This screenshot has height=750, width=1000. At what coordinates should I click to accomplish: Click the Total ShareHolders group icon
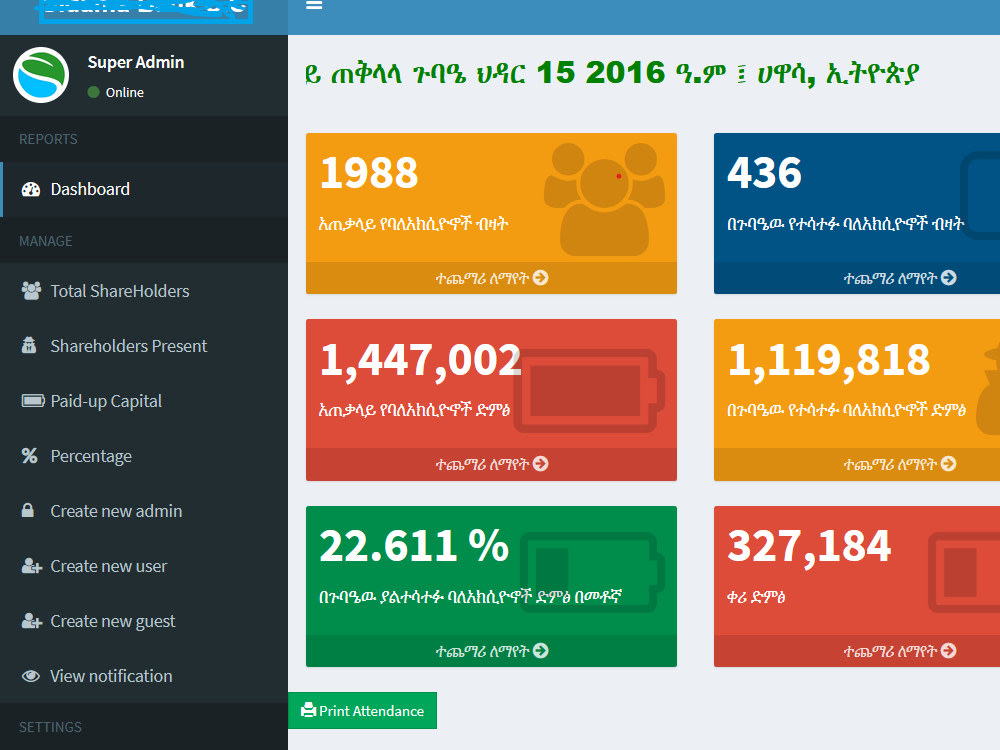tap(31, 291)
